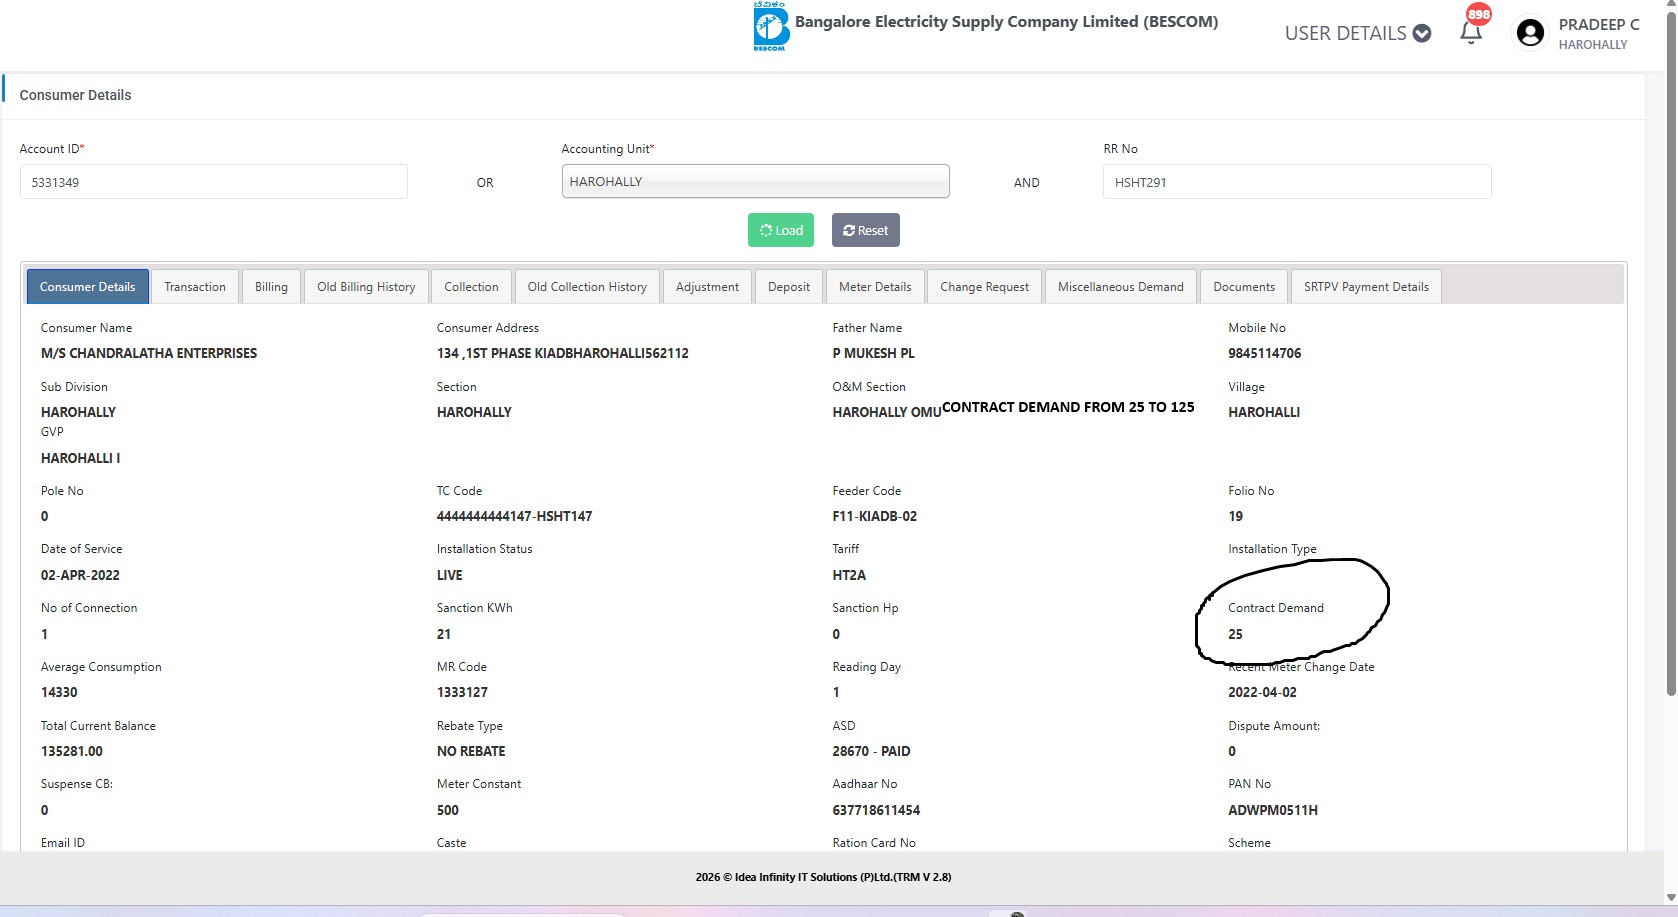1678x917 pixels.
Task: Click the Deposit tab
Action: pyautogui.click(x=789, y=287)
